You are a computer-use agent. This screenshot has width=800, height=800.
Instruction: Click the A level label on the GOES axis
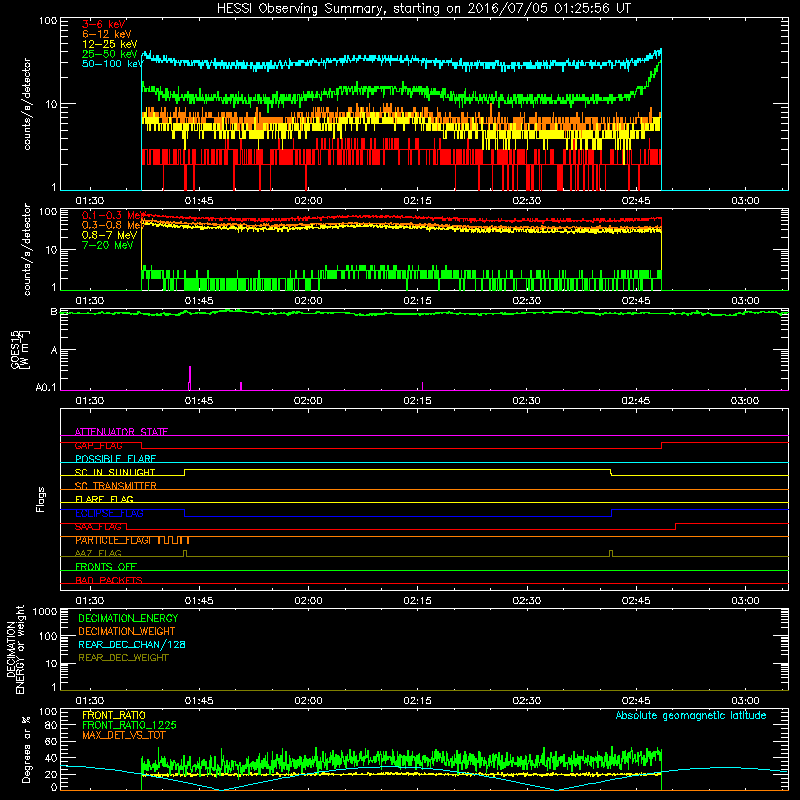click(54, 350)
